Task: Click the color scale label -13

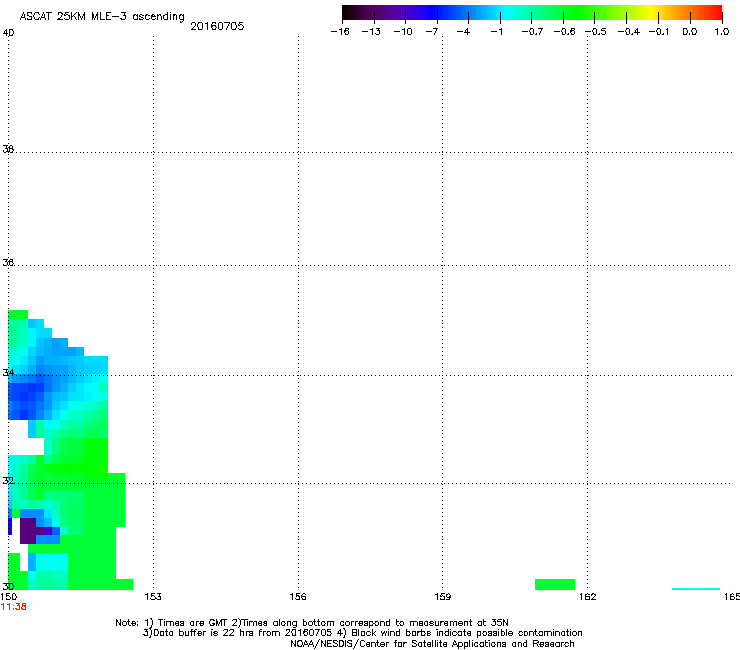Action: 371,32
